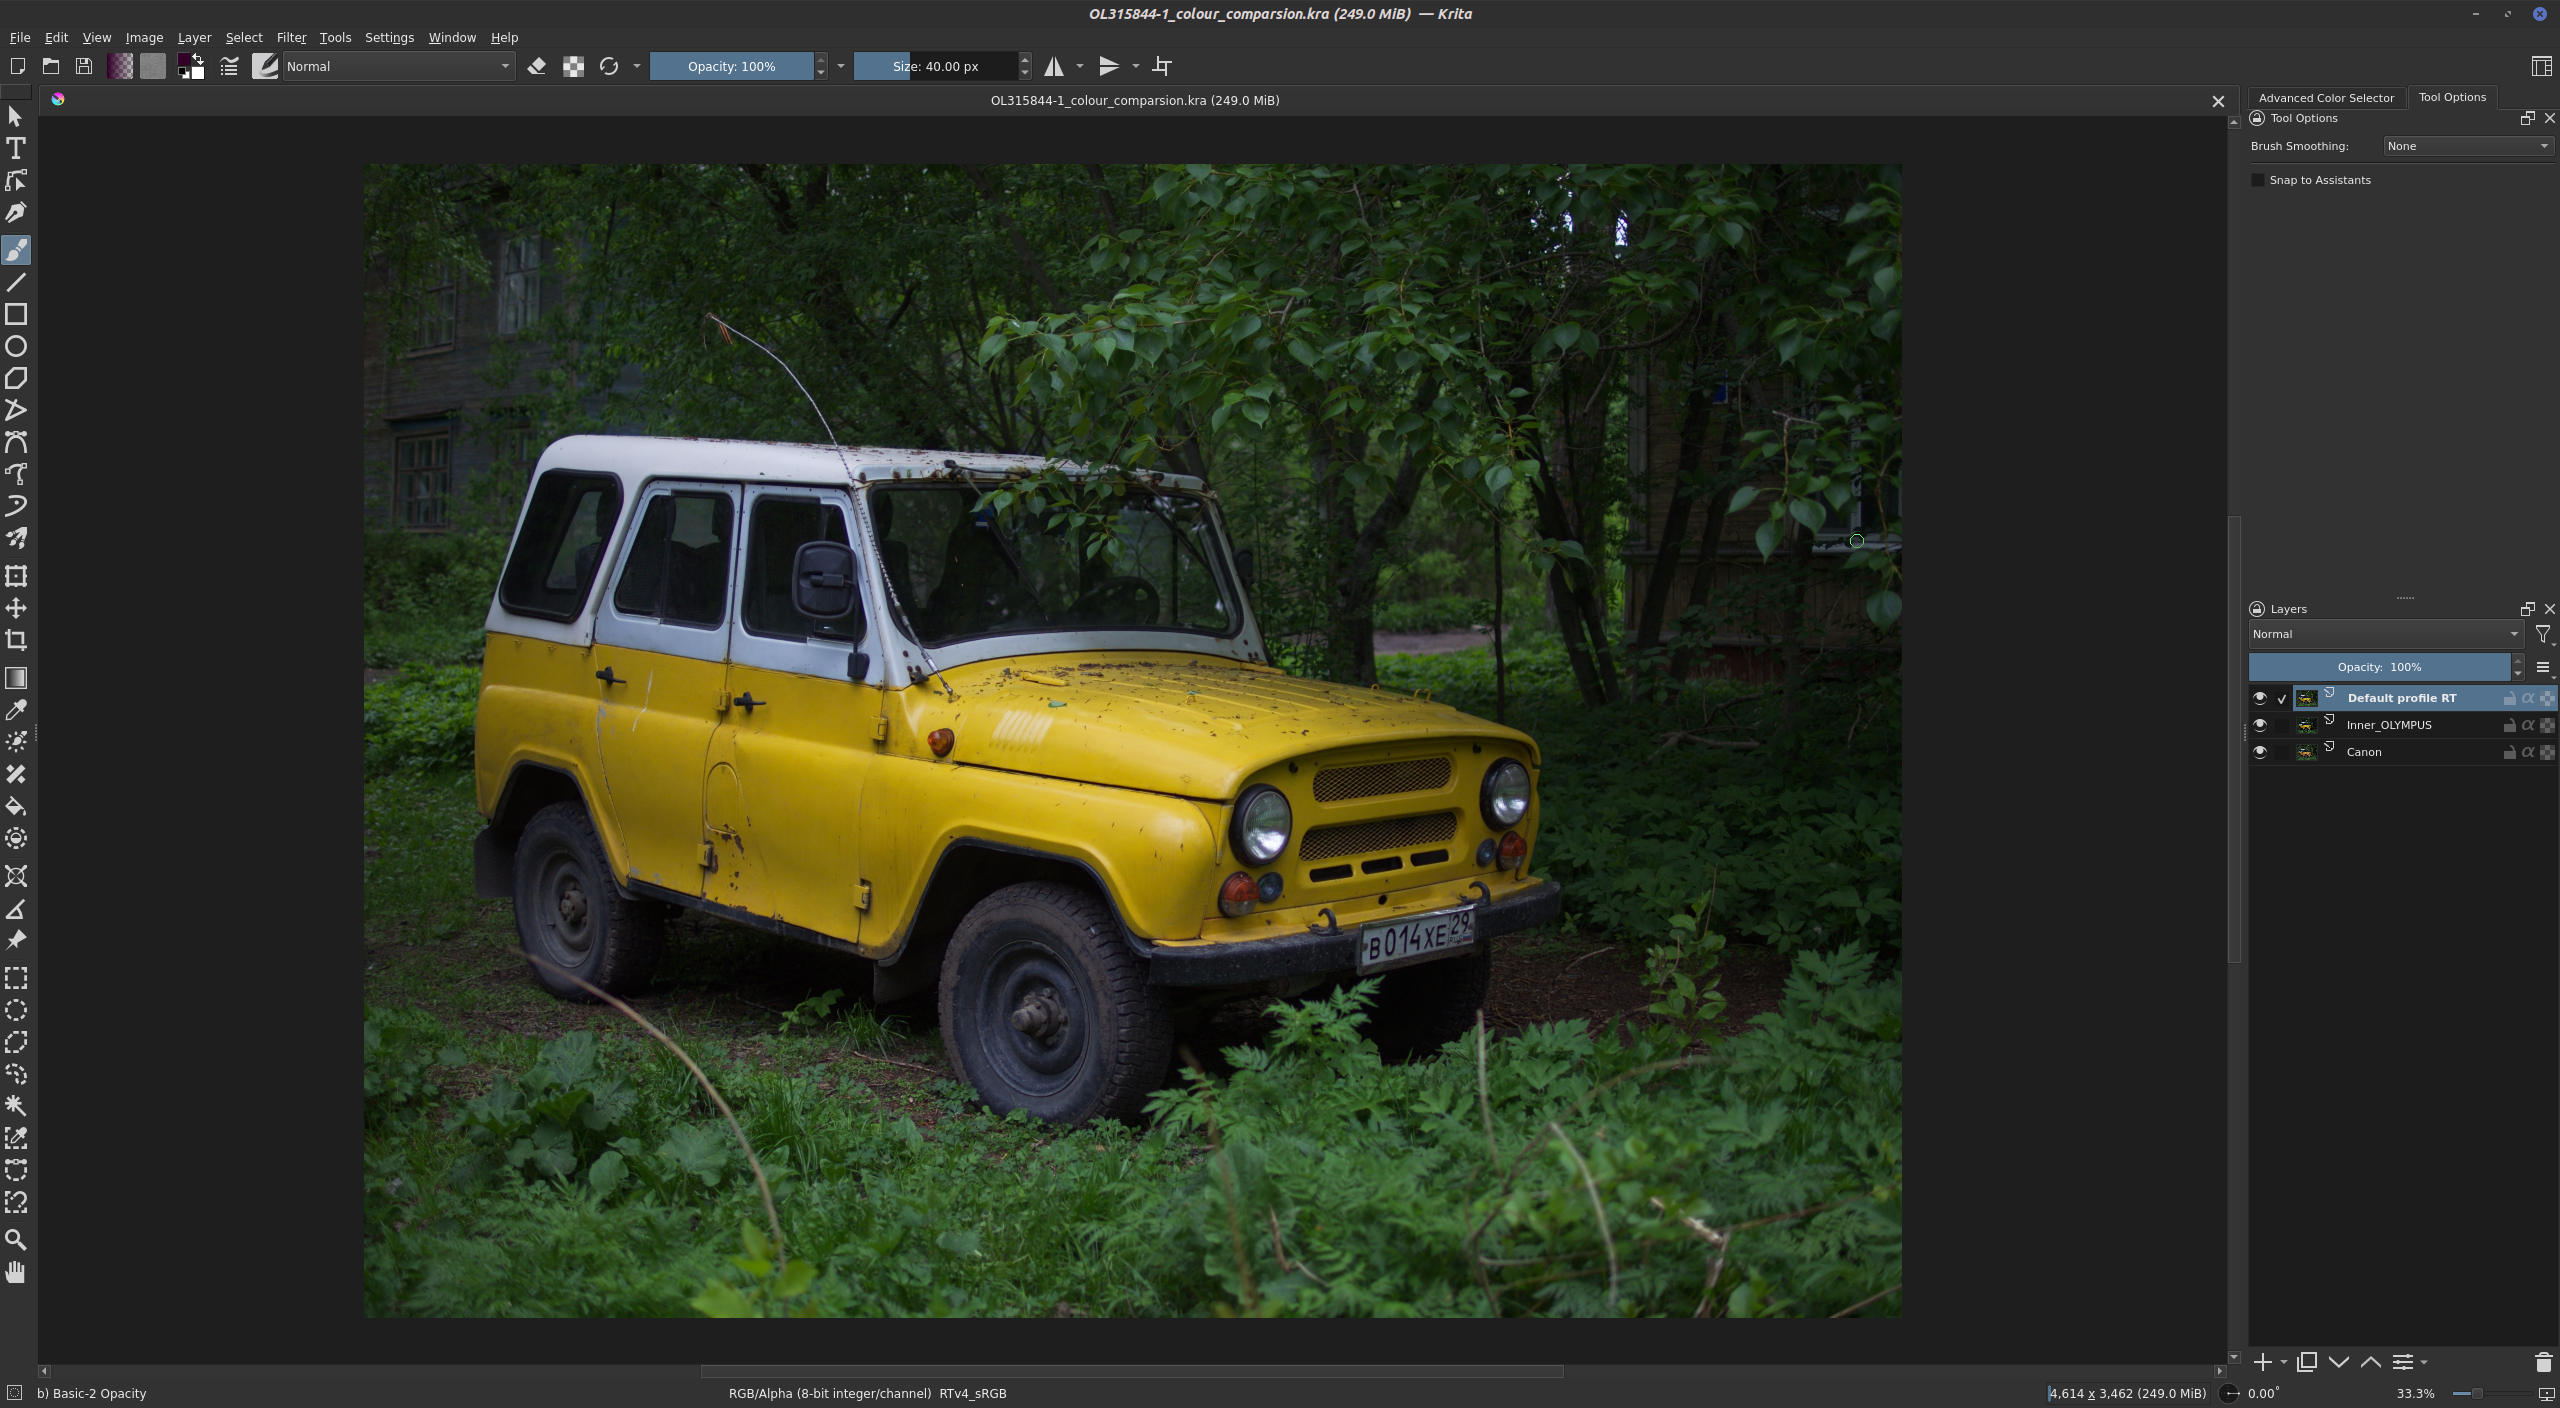Delete the selected layer
The image size is (2560, 1408).
[x=2544, y=1362]
